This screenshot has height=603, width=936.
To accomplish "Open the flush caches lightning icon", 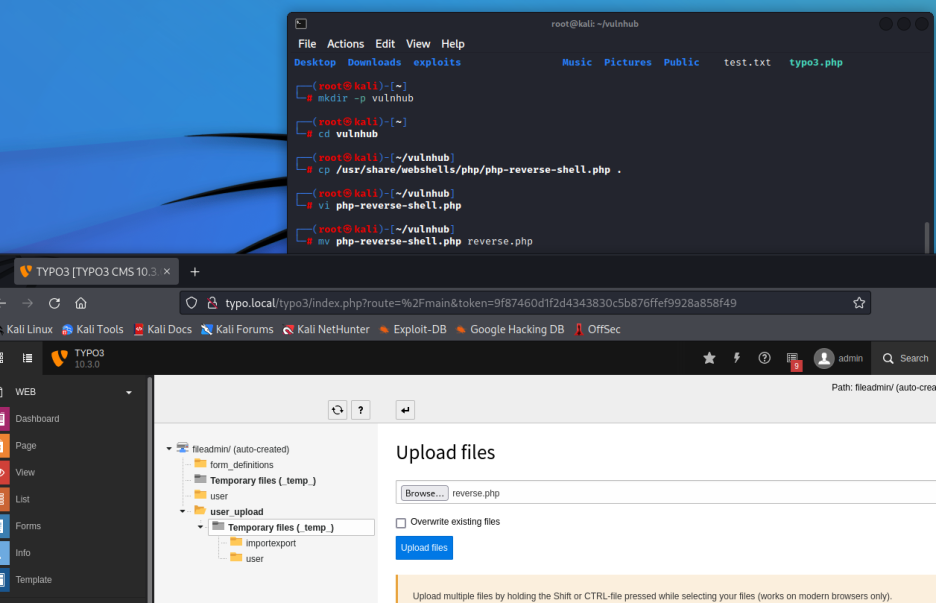I will coord(737,358).
